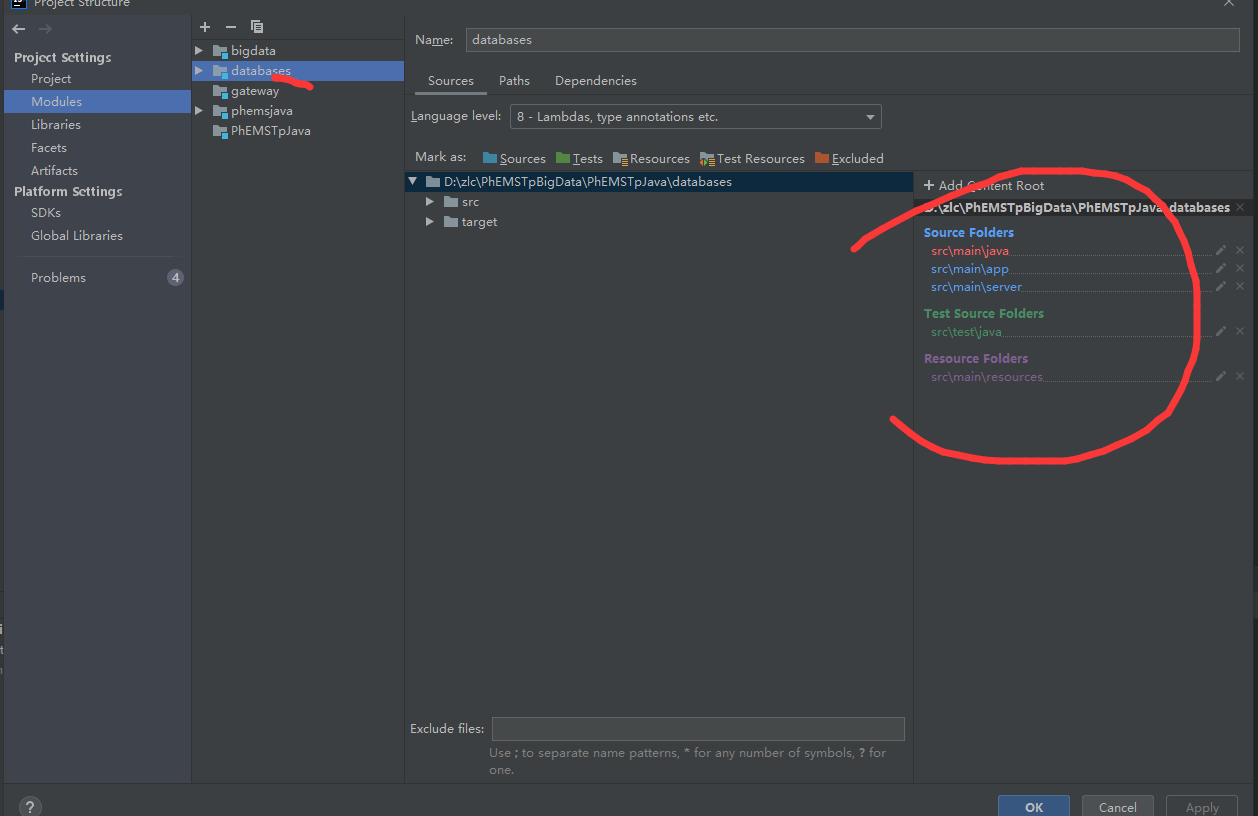Viewport: 1258px width, 816px height.
Task: Click Add Content Root
Action: (983, 186)
